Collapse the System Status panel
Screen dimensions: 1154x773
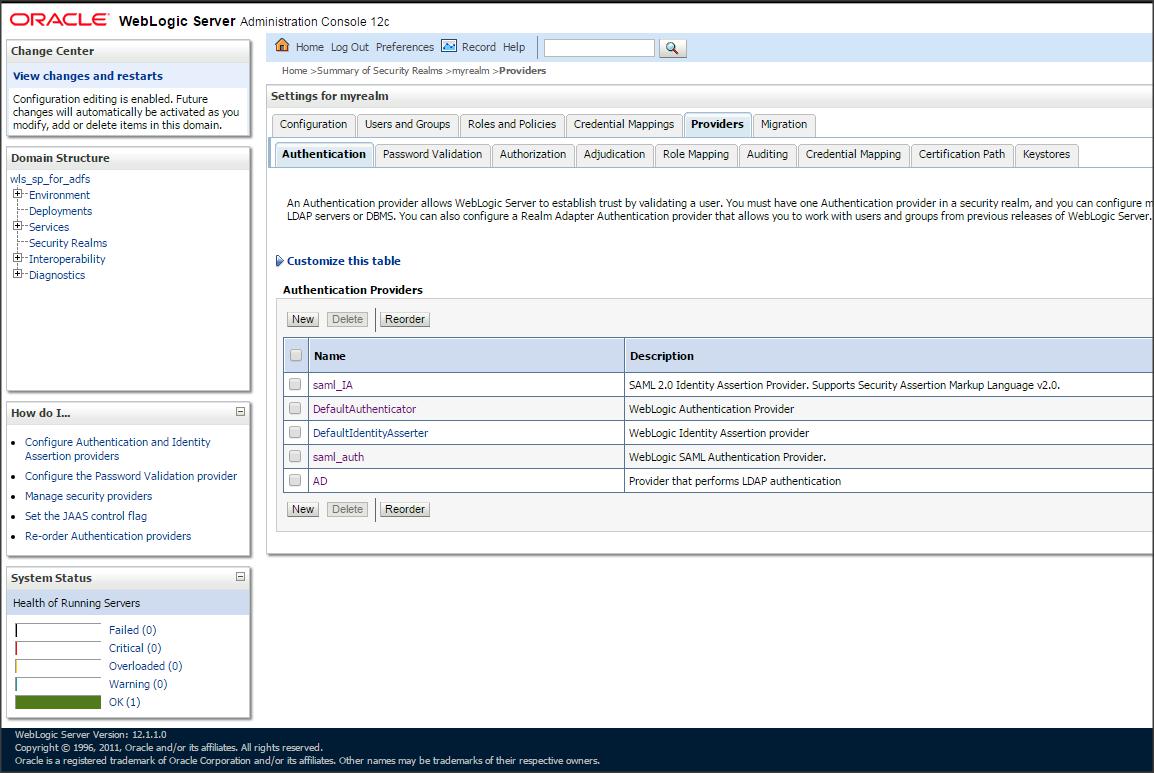pyautogui.click(x=240, y=577)
